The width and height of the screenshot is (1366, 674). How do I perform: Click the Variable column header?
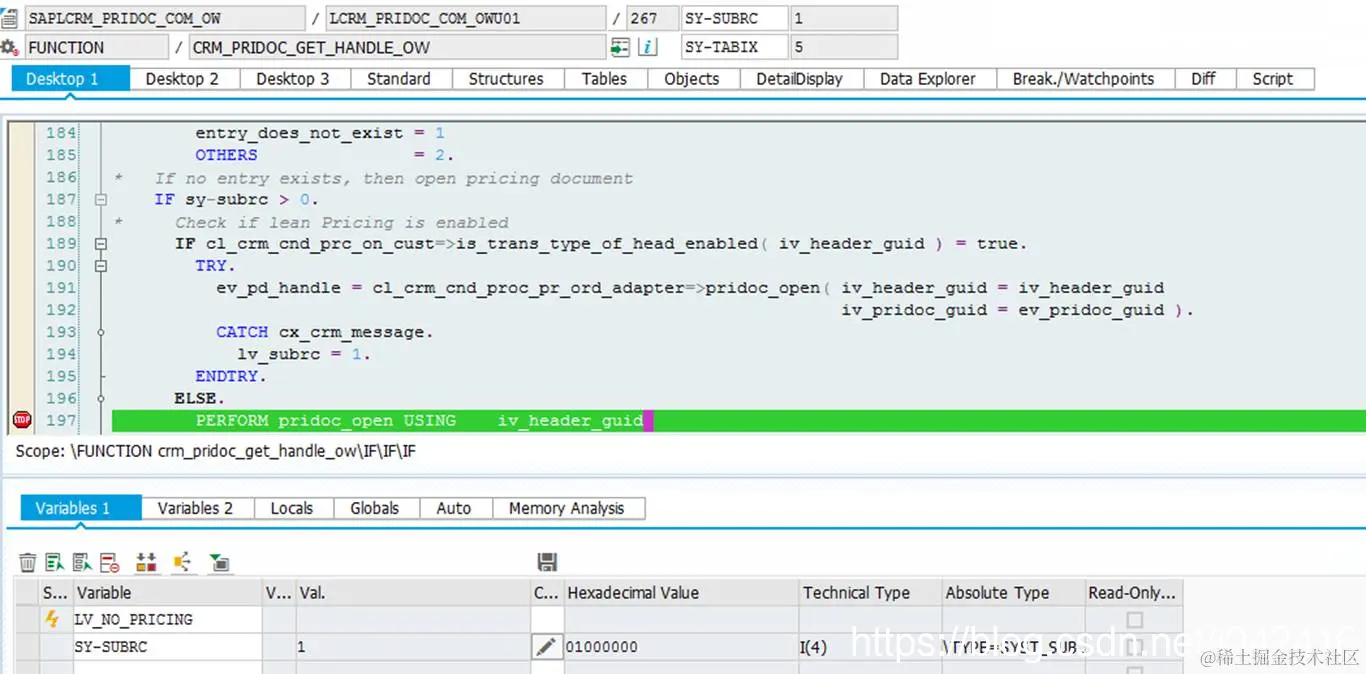(x=167, y=593)
